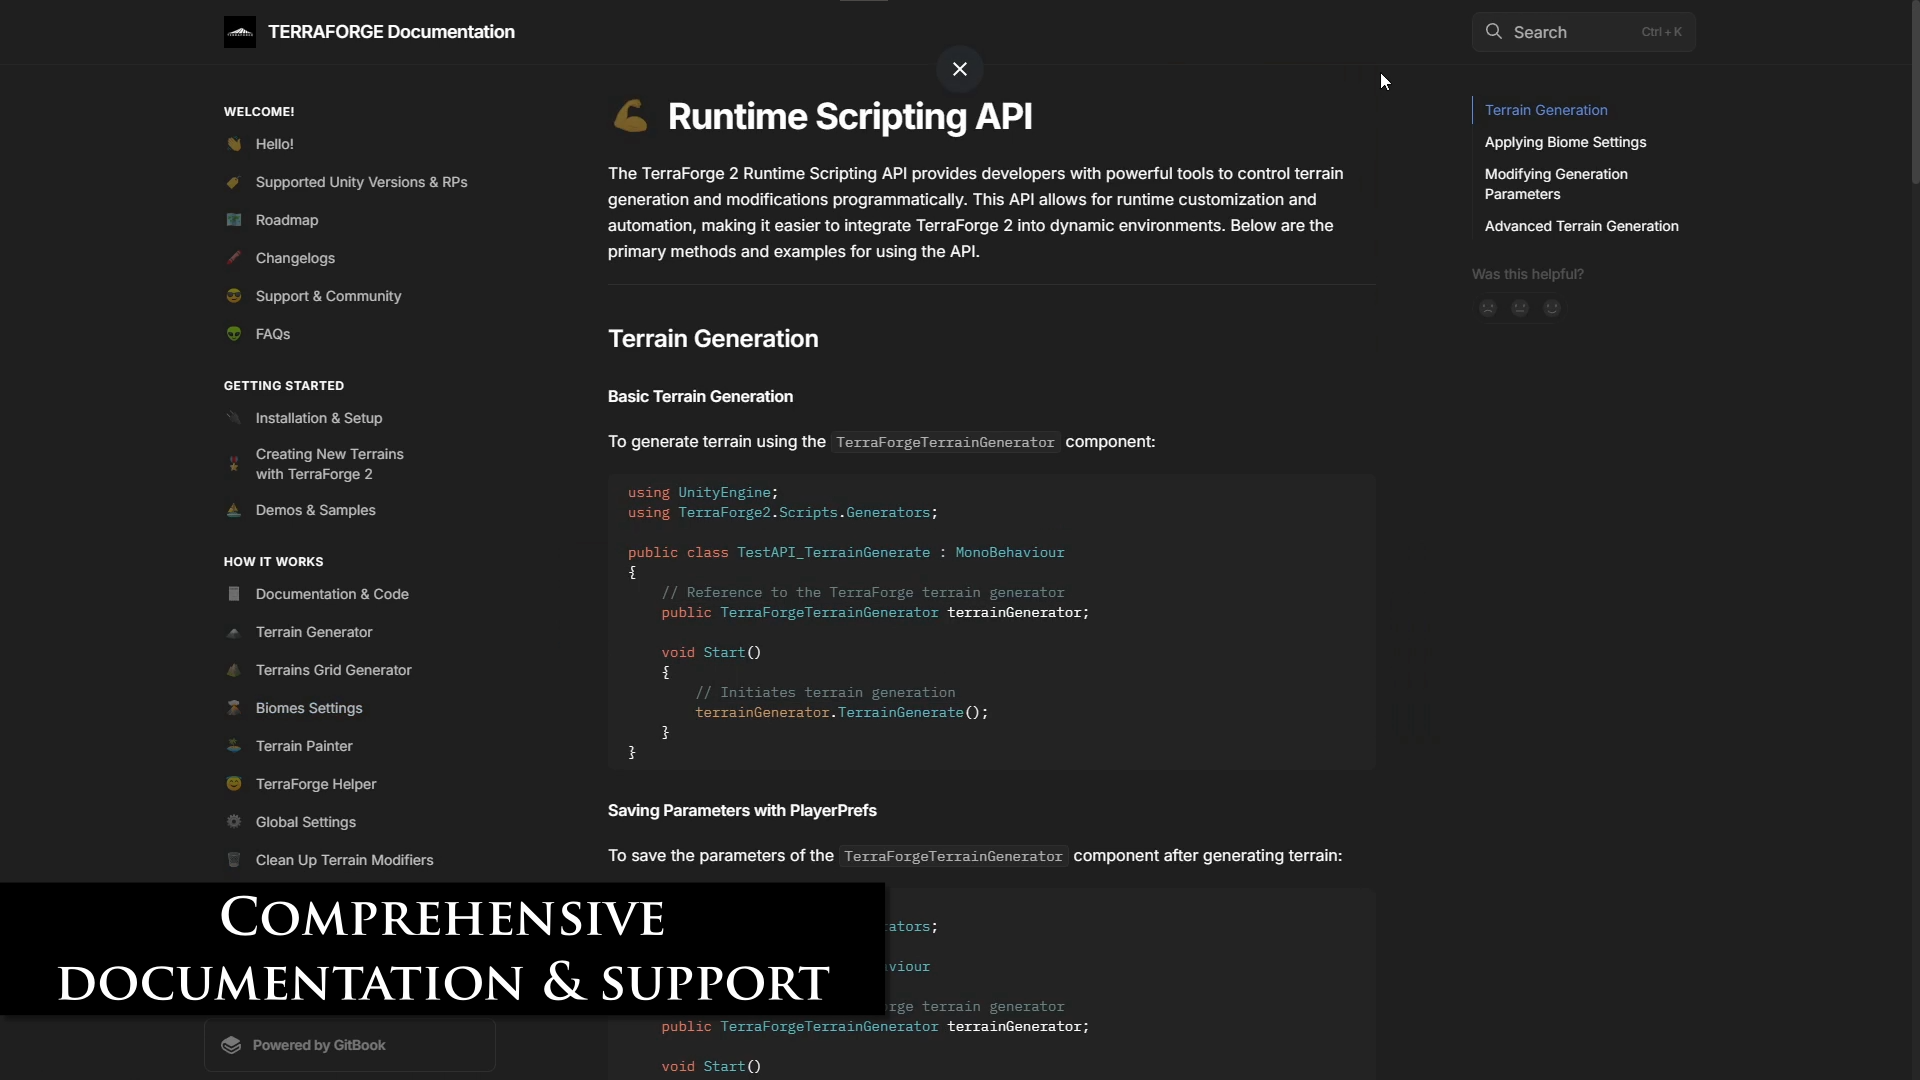Click the sad face feedback icon
The width and height of the screenshot is (1920, 1080).
pyautogui.click(x=1488, y=308)
